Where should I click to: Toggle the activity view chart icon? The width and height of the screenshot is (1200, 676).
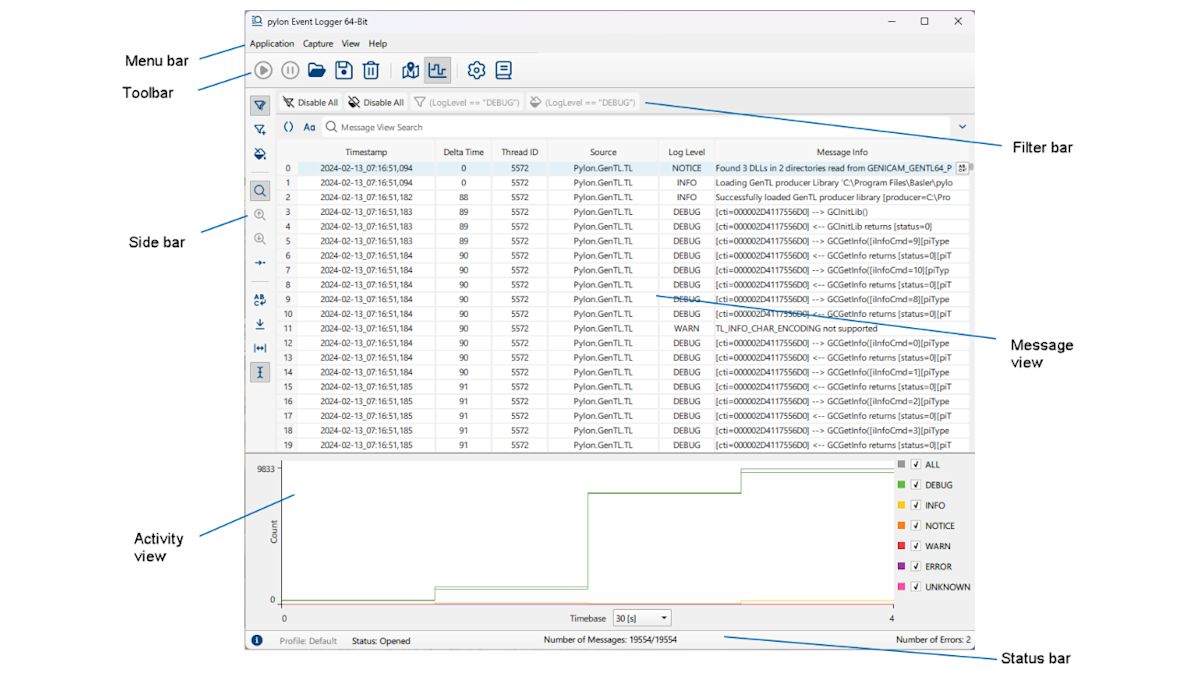[x=437, y=70]
